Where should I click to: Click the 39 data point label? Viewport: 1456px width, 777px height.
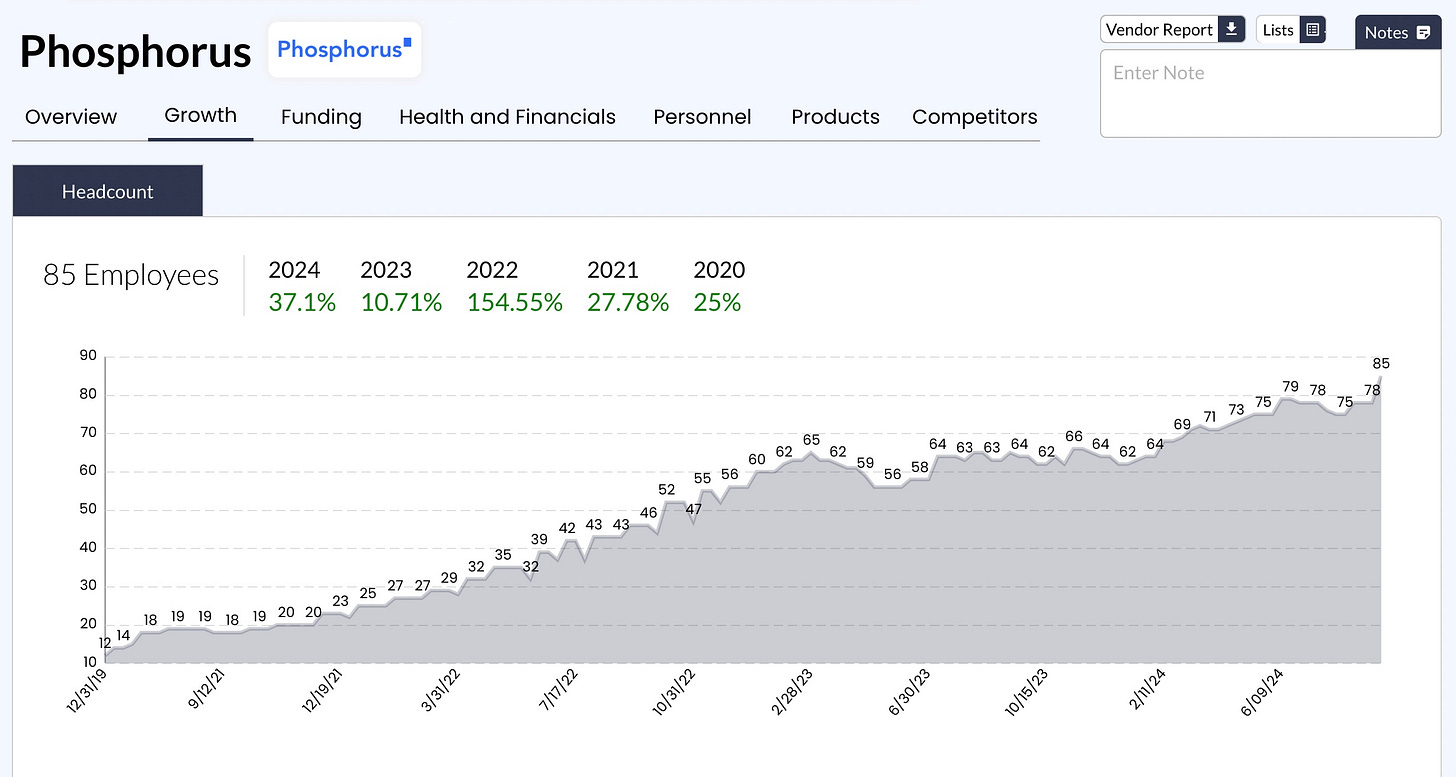(539, 539)
